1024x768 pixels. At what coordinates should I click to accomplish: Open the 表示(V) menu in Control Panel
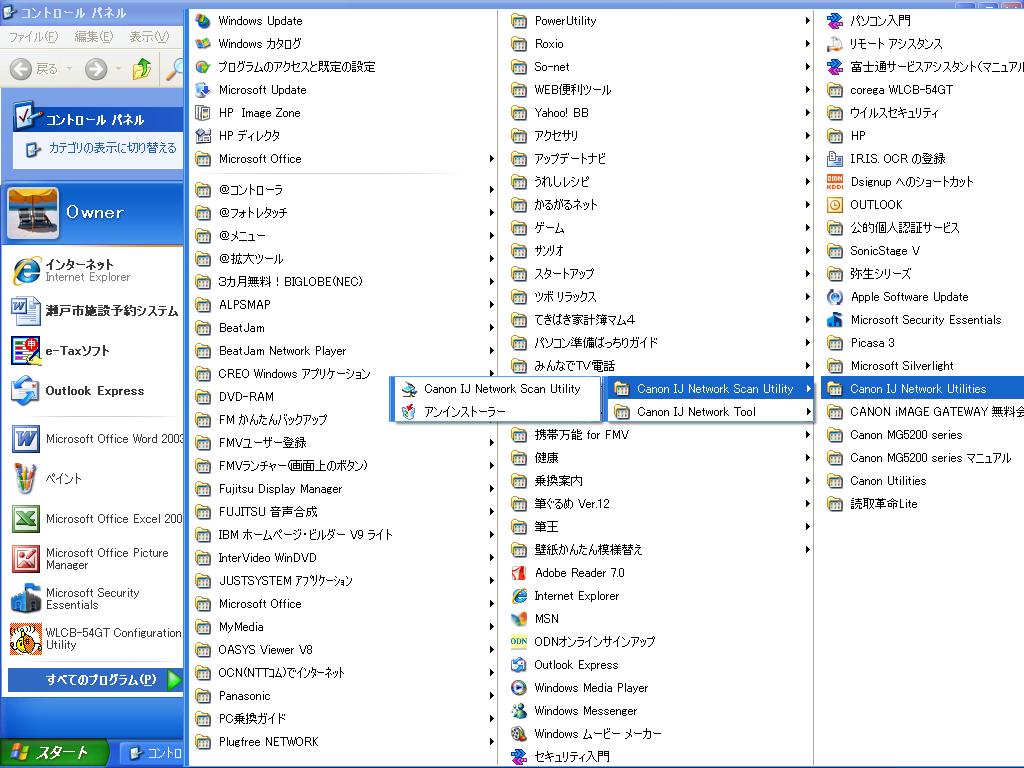[149, 37]
